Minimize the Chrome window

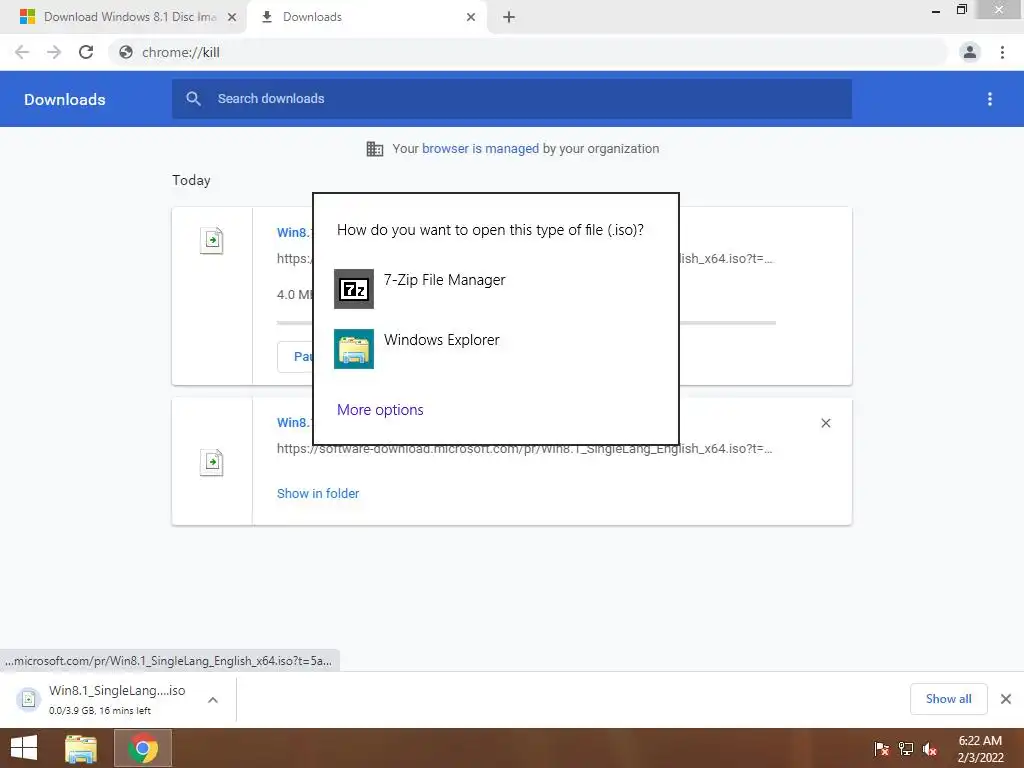coord(936,10)
